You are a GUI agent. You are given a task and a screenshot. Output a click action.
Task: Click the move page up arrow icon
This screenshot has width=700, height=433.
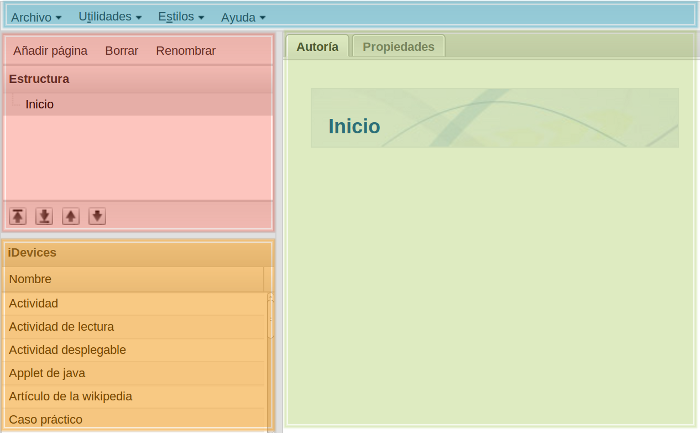pos(71,216)
